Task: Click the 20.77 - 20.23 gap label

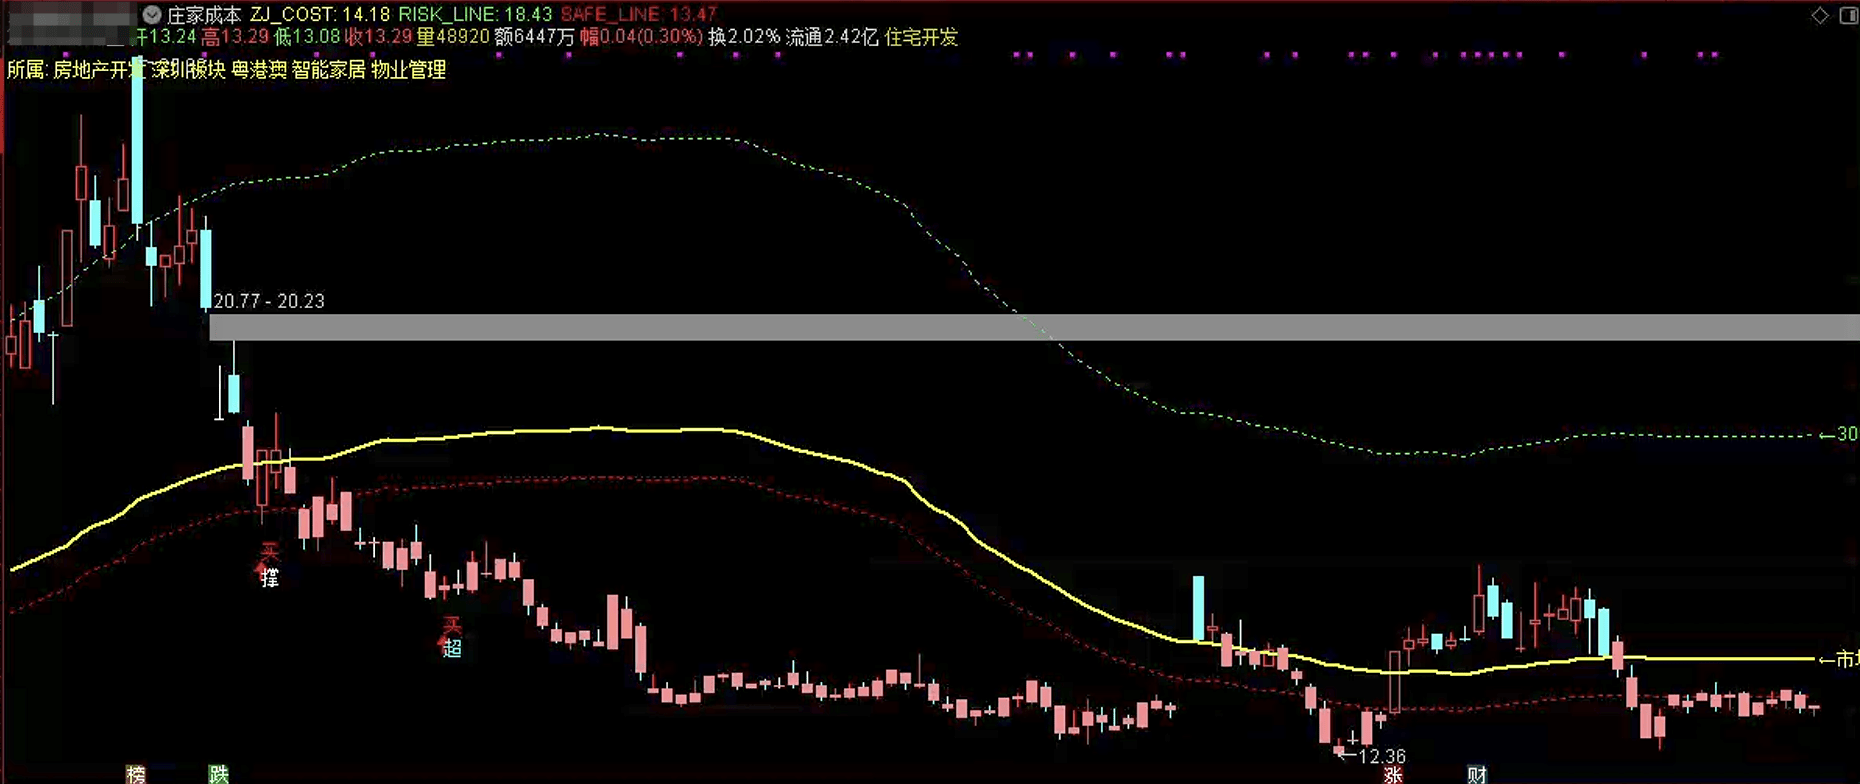Action: pos(269,301)
